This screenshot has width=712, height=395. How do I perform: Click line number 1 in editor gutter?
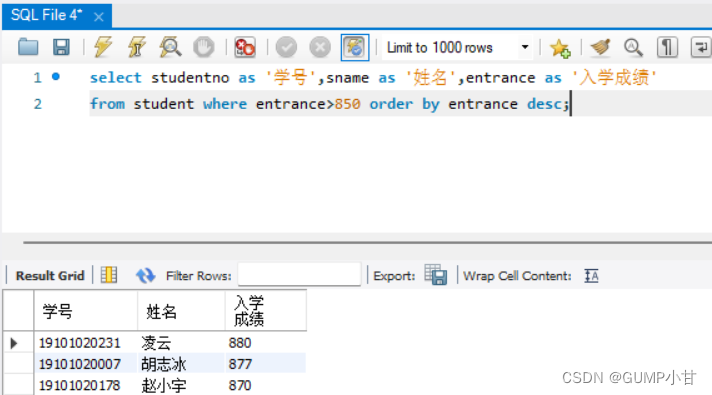(37, 78)
